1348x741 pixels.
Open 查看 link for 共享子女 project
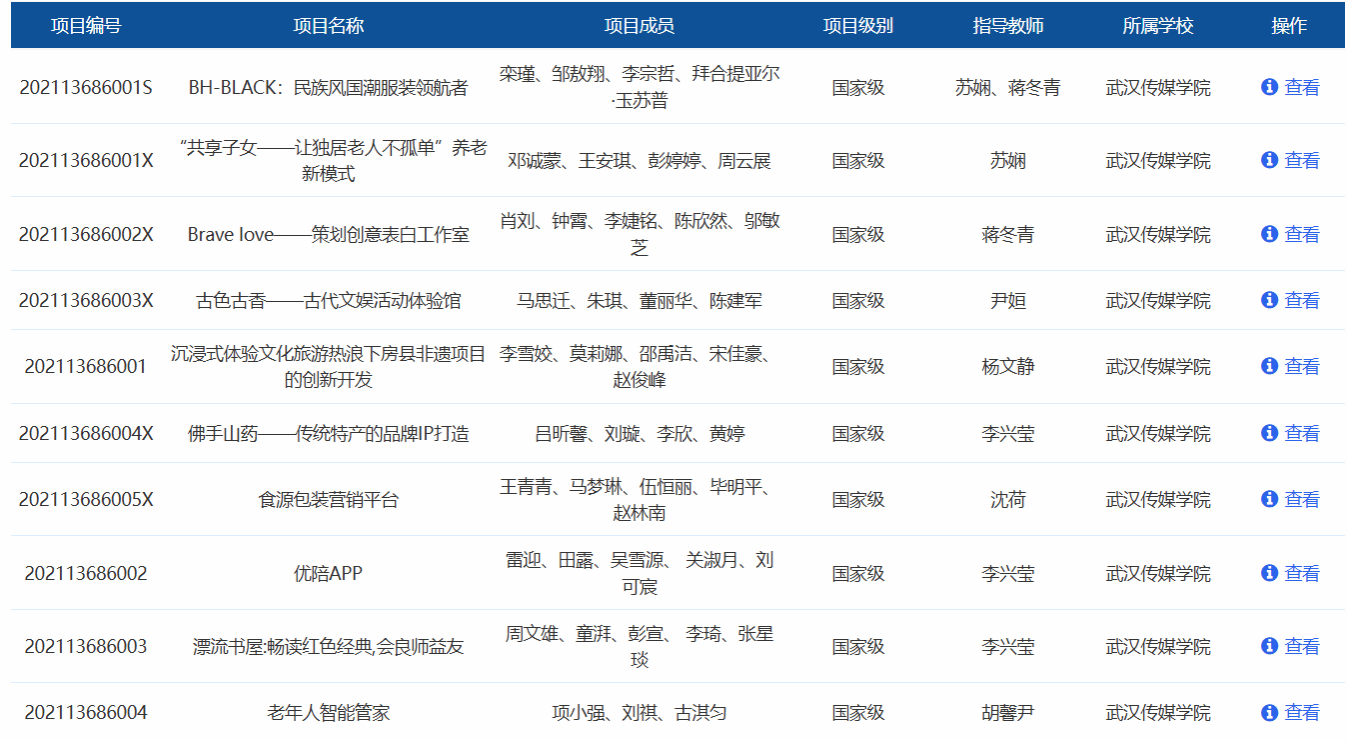pos(1301,160)
